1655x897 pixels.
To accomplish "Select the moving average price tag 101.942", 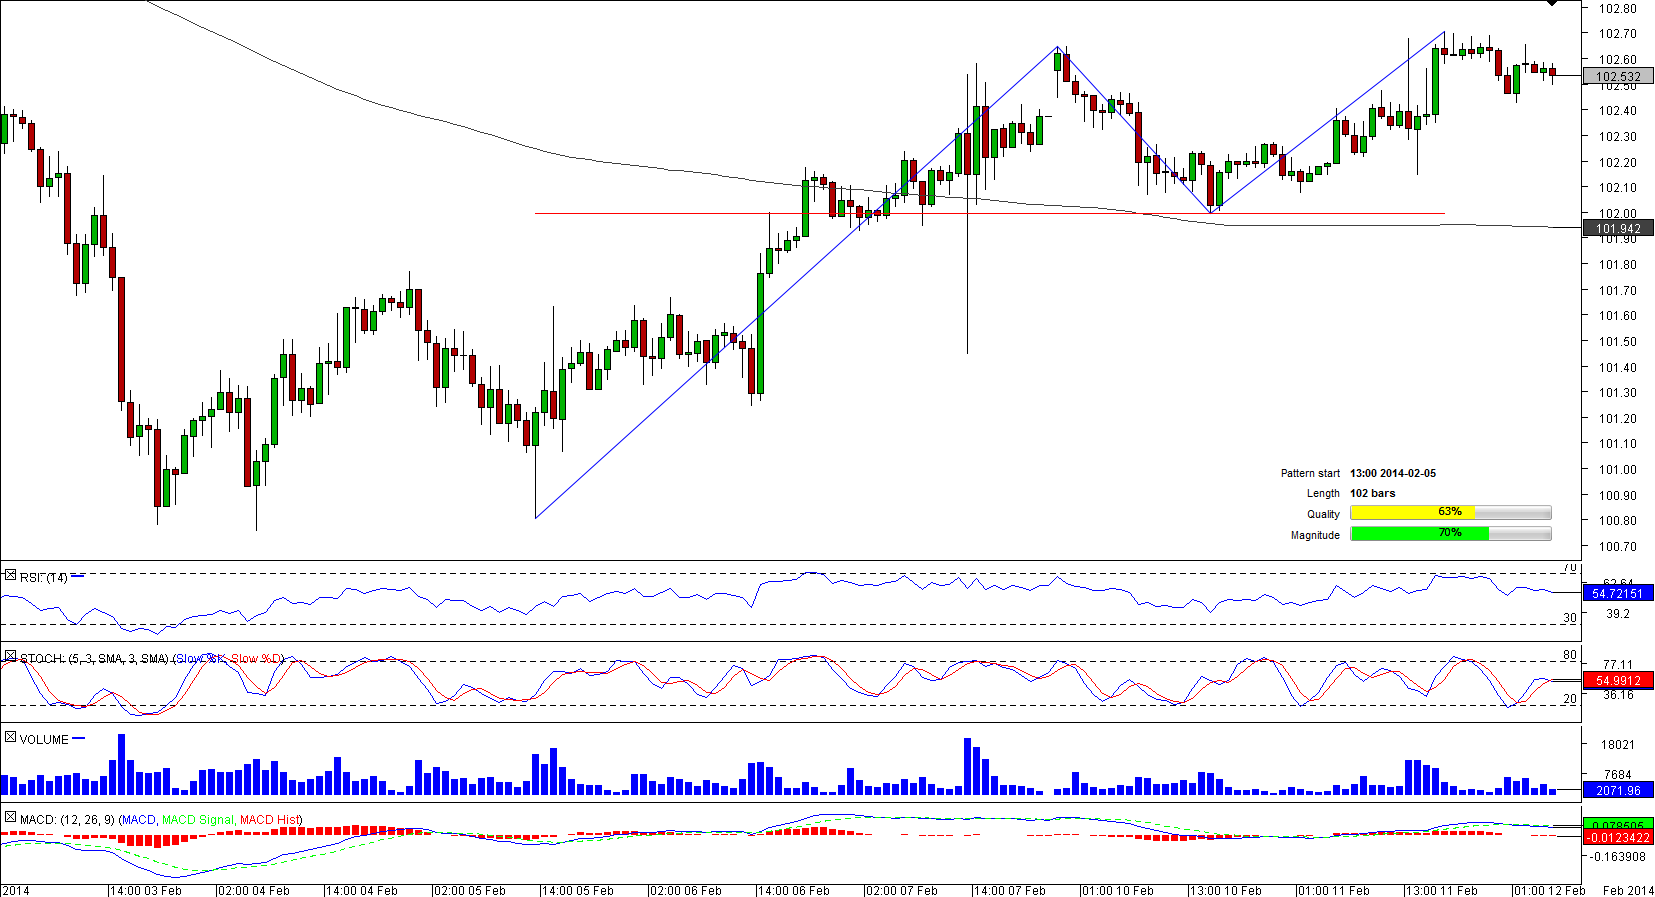I will point(1617,229).
